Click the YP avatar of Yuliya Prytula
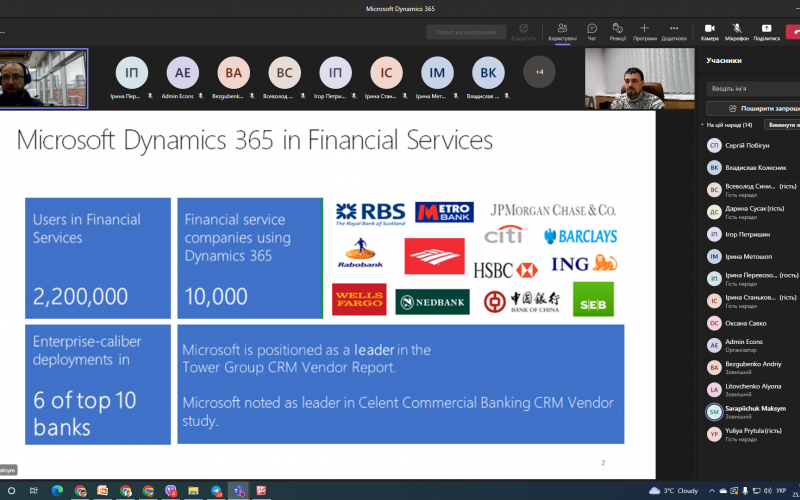This screenshot has width=800, height=500. (714, 434)
